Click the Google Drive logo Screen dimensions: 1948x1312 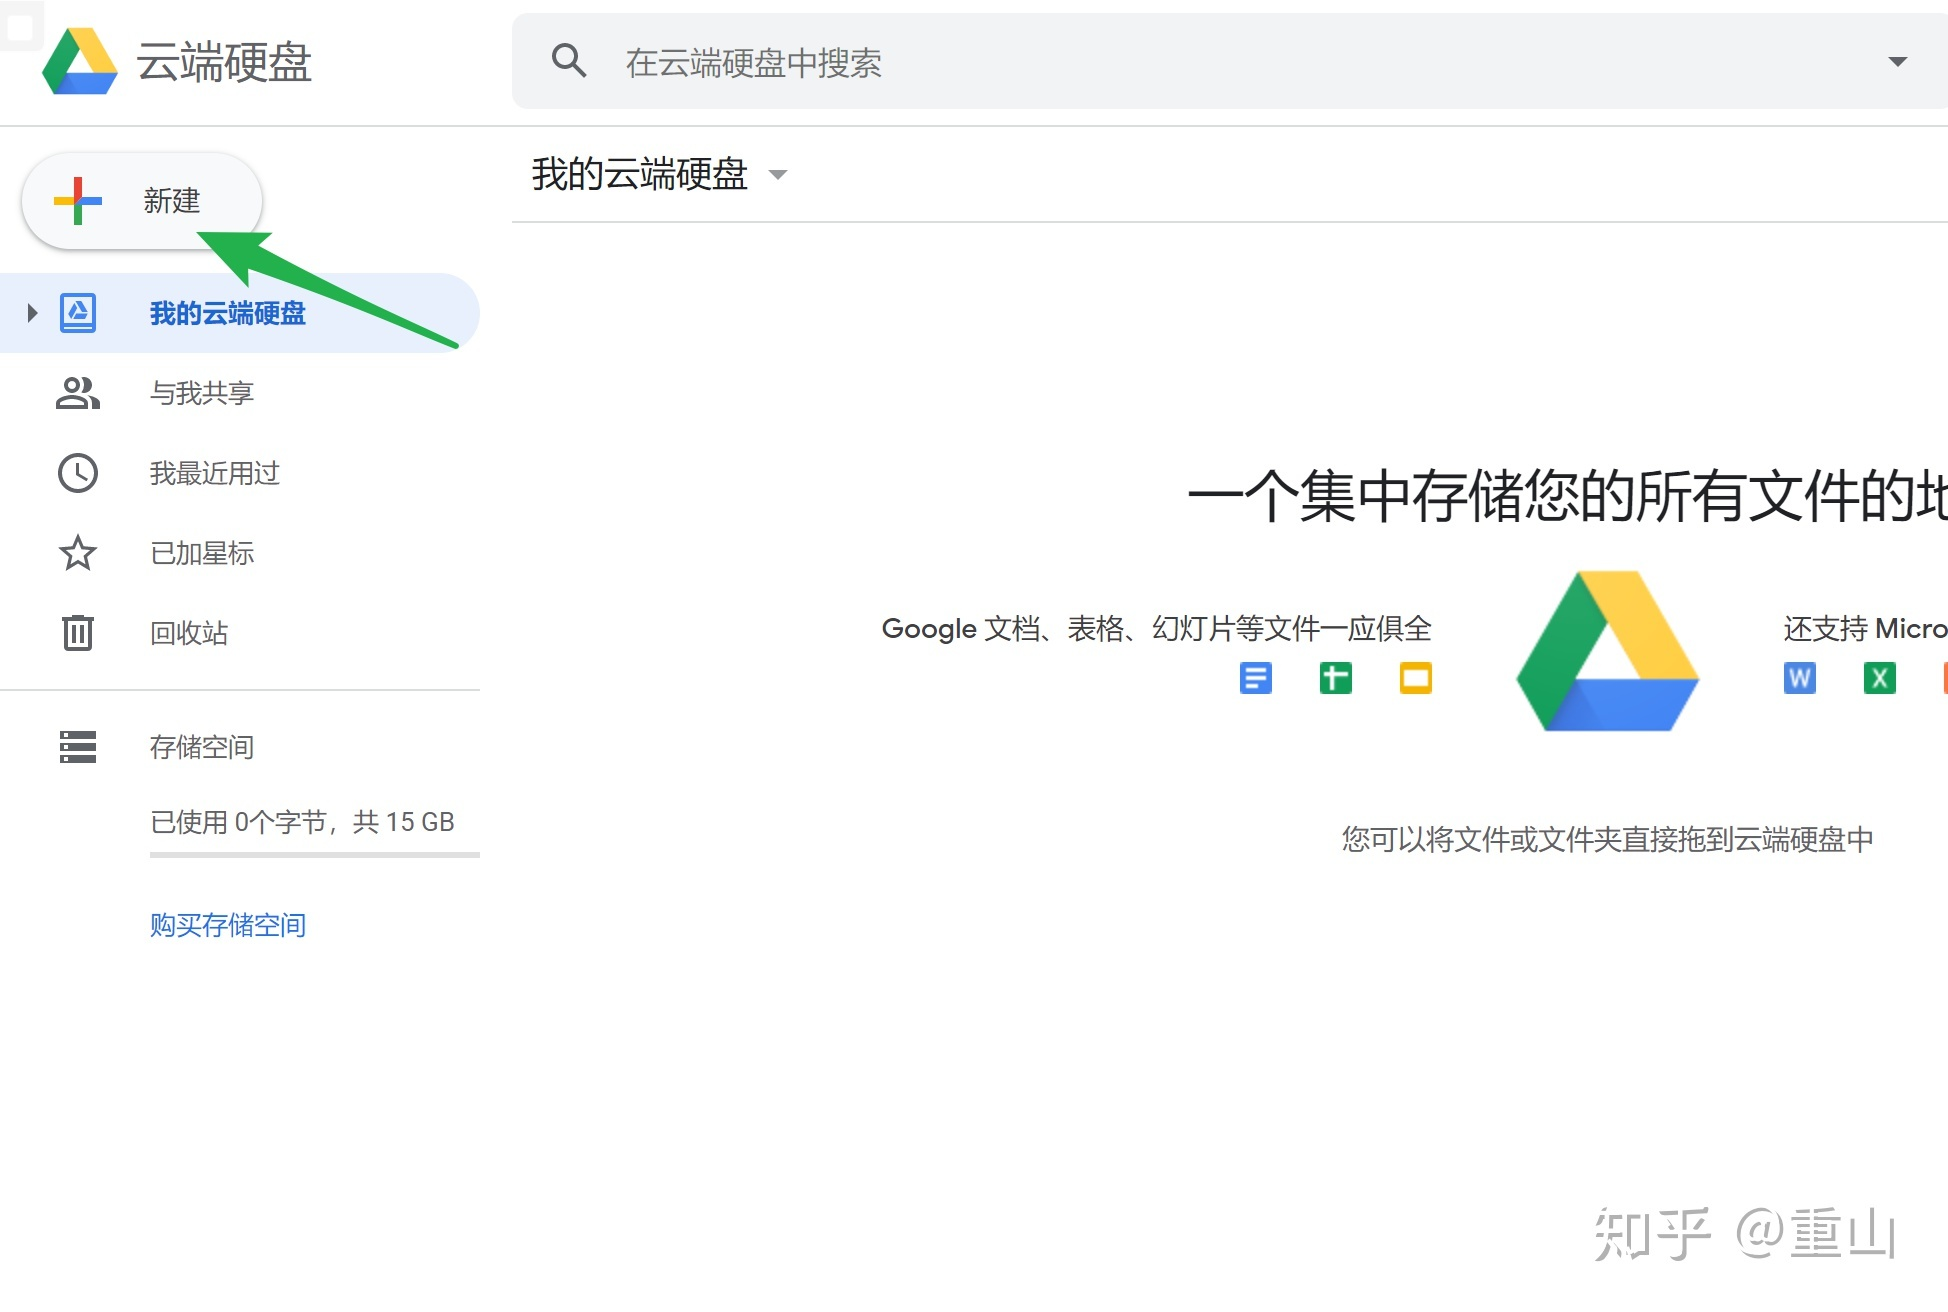click(80, 62)
